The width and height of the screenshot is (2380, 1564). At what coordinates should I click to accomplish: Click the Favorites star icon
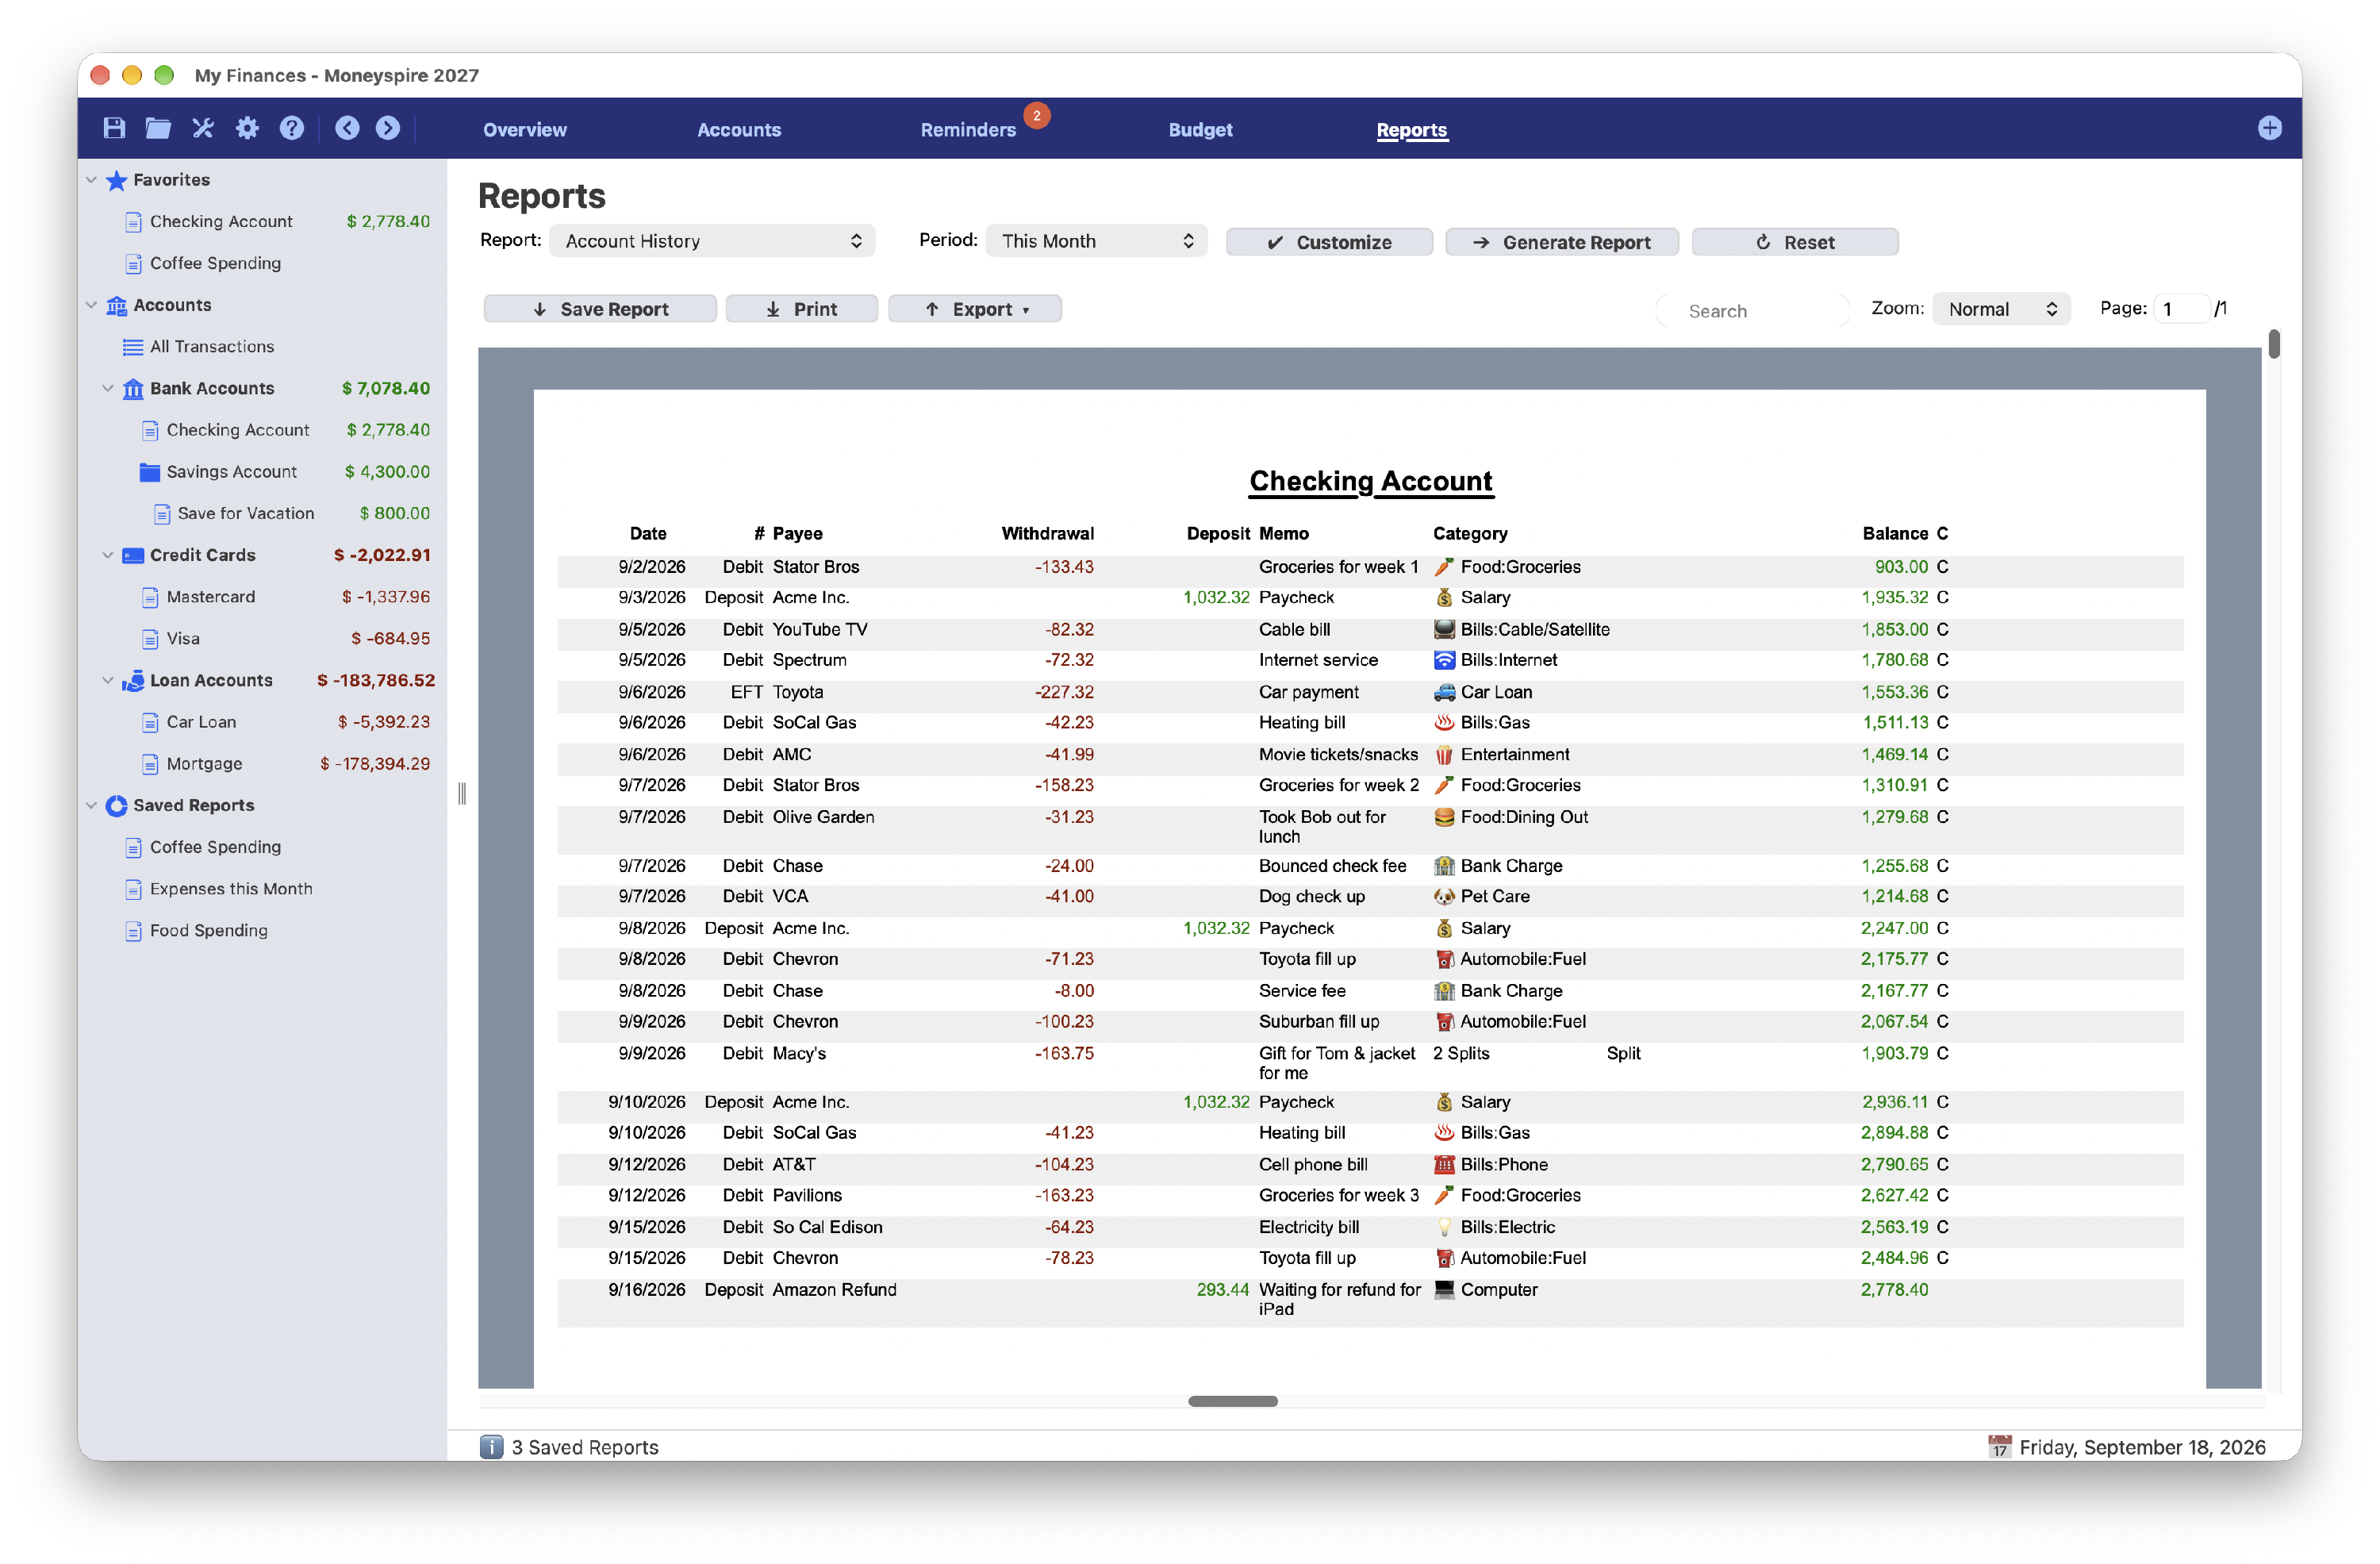(x=116, y=180)
